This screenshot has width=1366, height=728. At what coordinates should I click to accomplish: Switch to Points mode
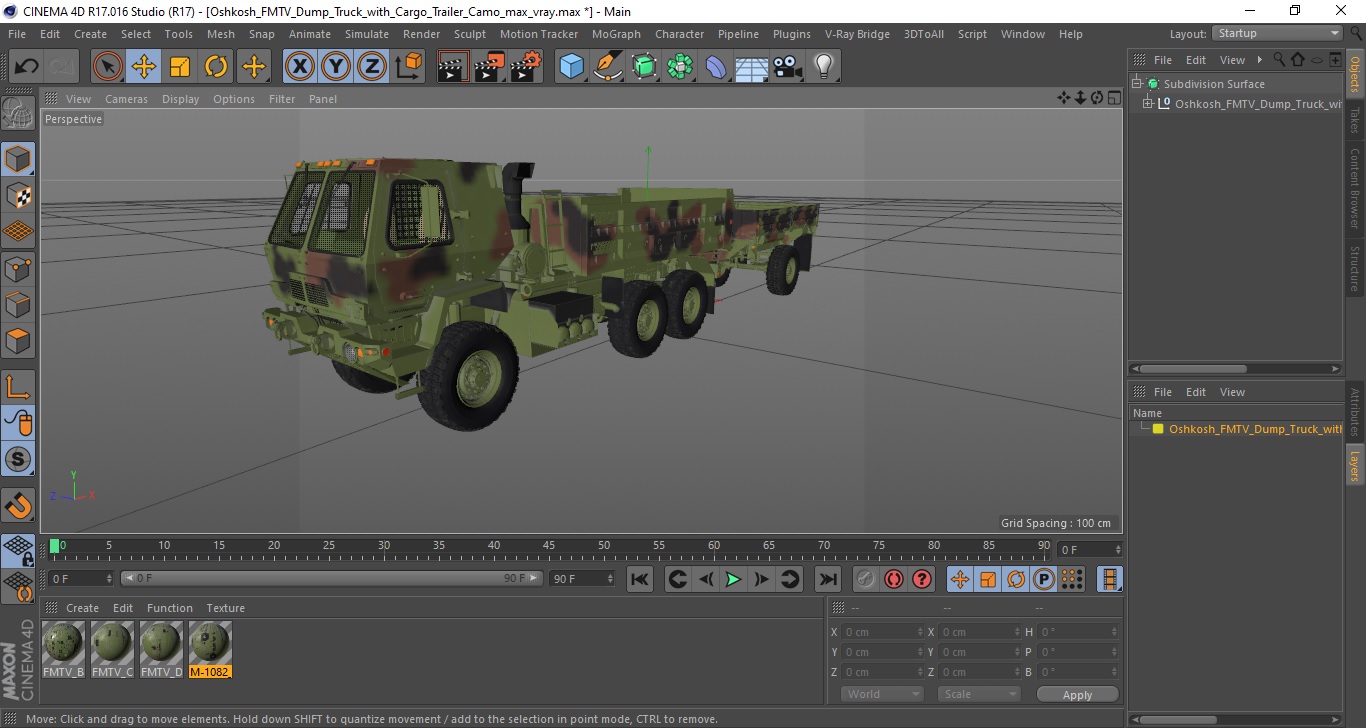(x=18, y=268)
